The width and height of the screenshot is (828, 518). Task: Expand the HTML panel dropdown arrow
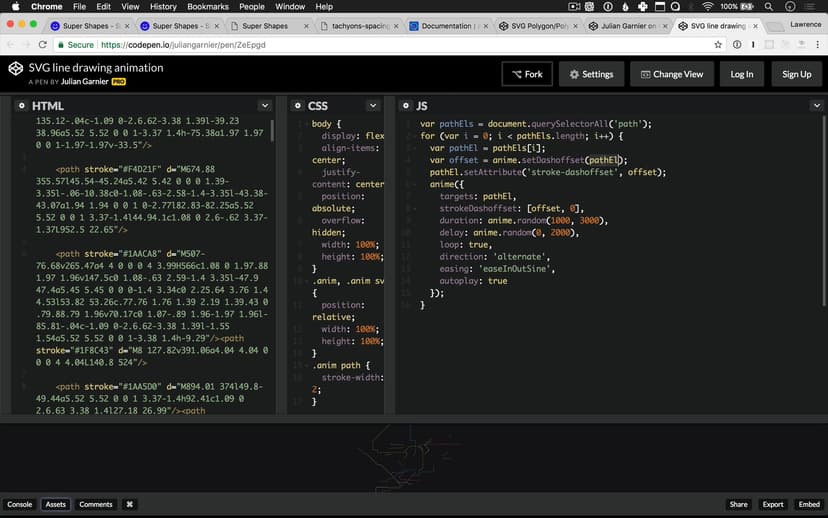[x=265, y=106]
